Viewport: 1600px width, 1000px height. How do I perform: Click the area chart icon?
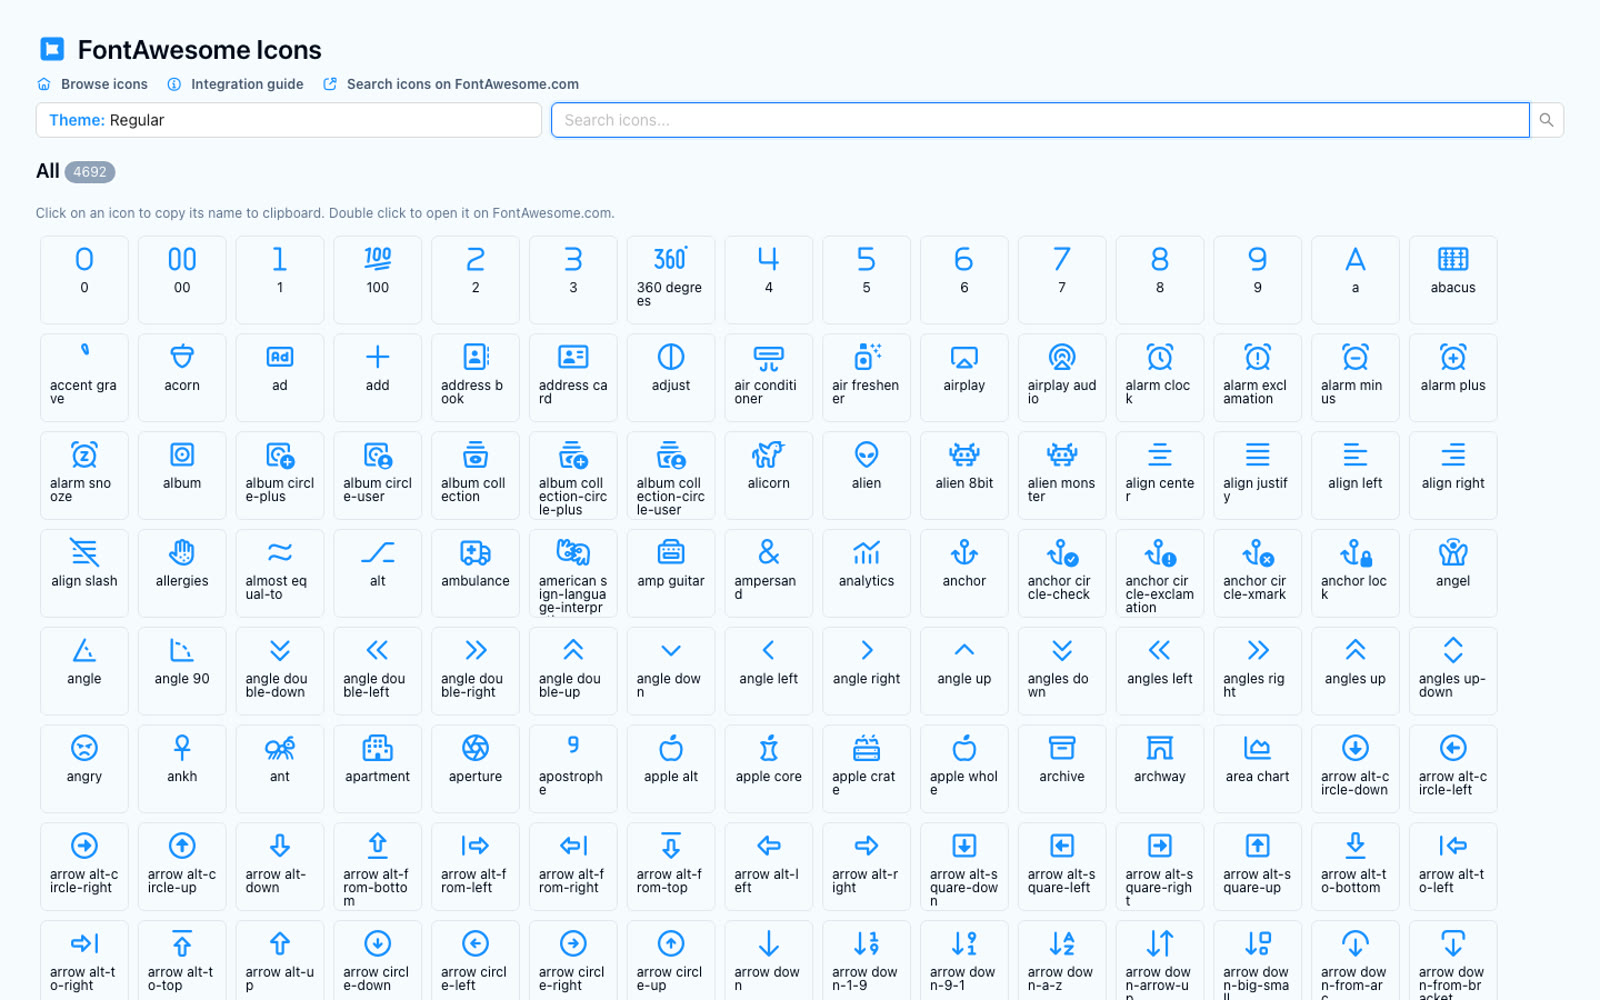pos(1257,769)
